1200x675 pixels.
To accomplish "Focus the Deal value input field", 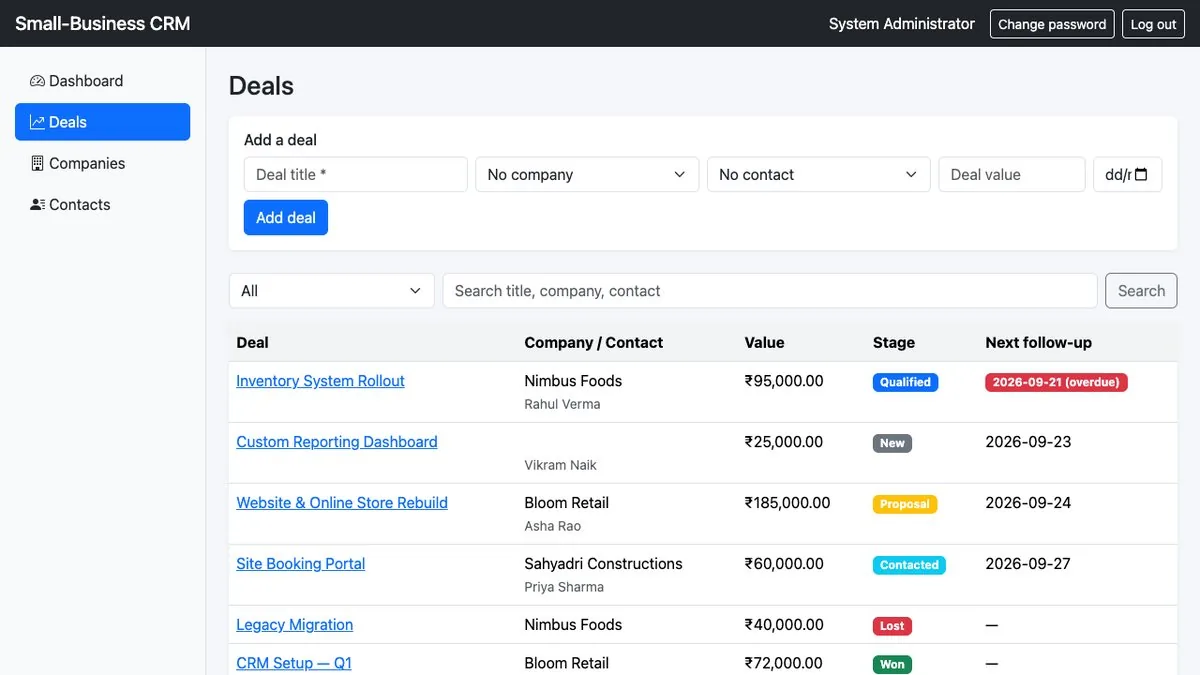I will pyautogui.click(x=1012, y=174).
